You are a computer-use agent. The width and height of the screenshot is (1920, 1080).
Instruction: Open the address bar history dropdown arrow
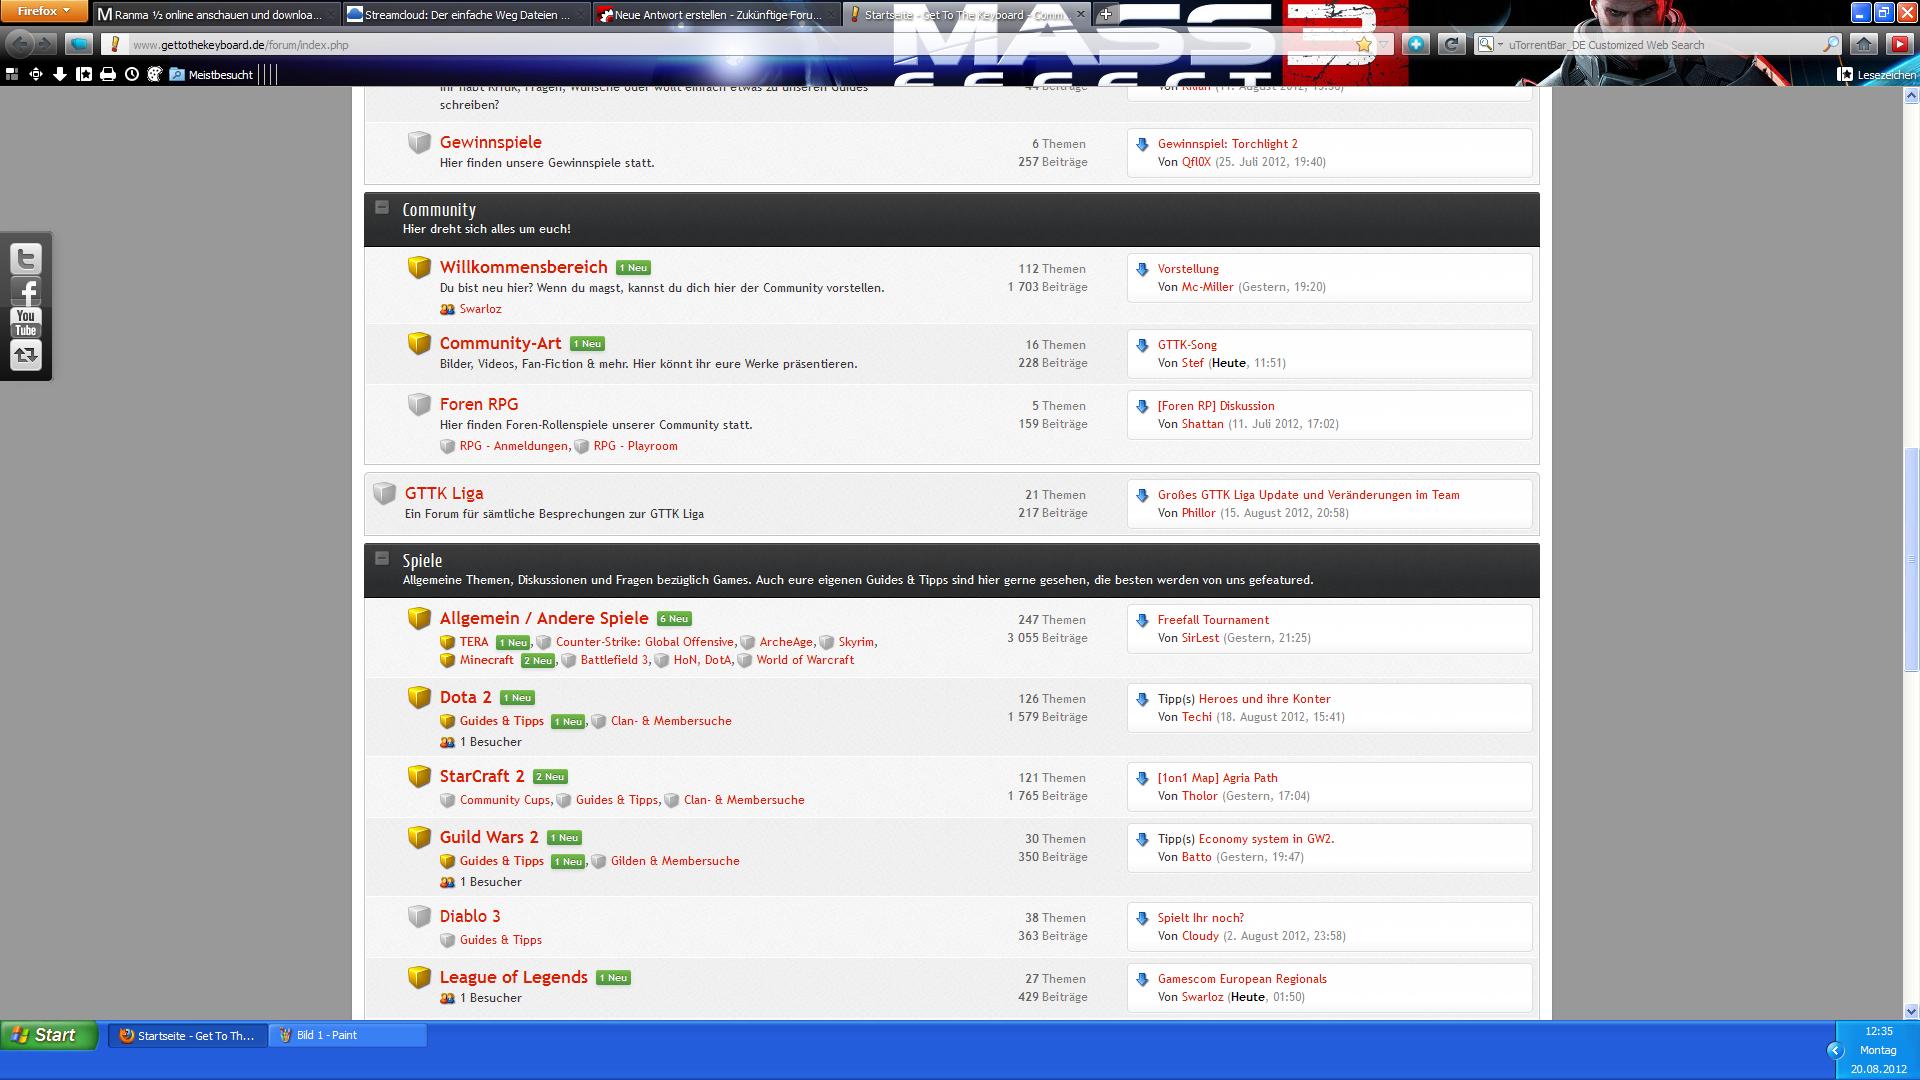(x=1384, y=44)
